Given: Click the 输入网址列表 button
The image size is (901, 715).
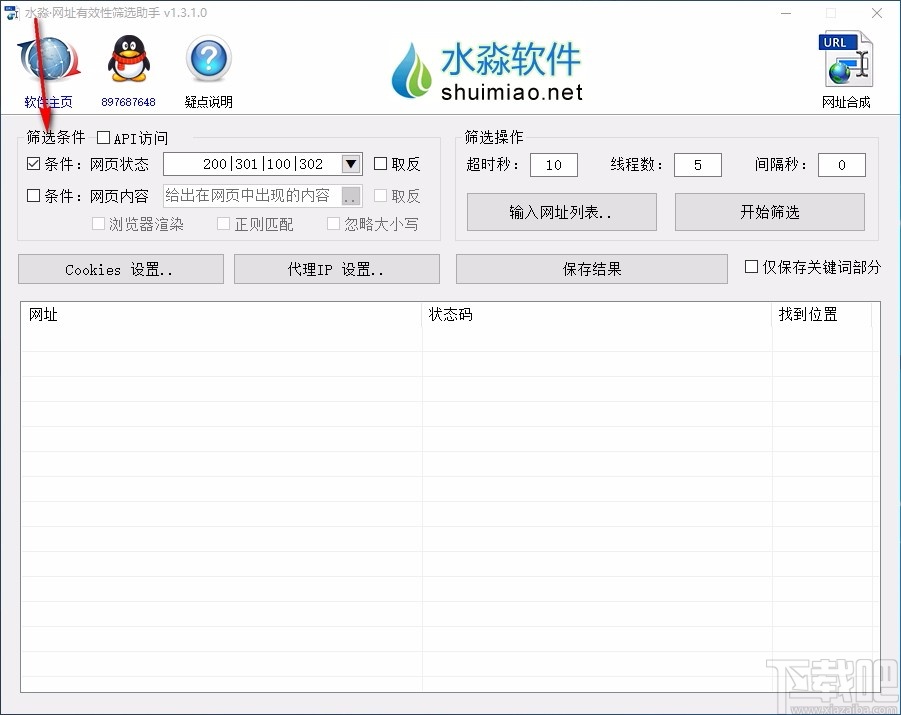Looking at the screenshot, I should (x=561, y=212).
